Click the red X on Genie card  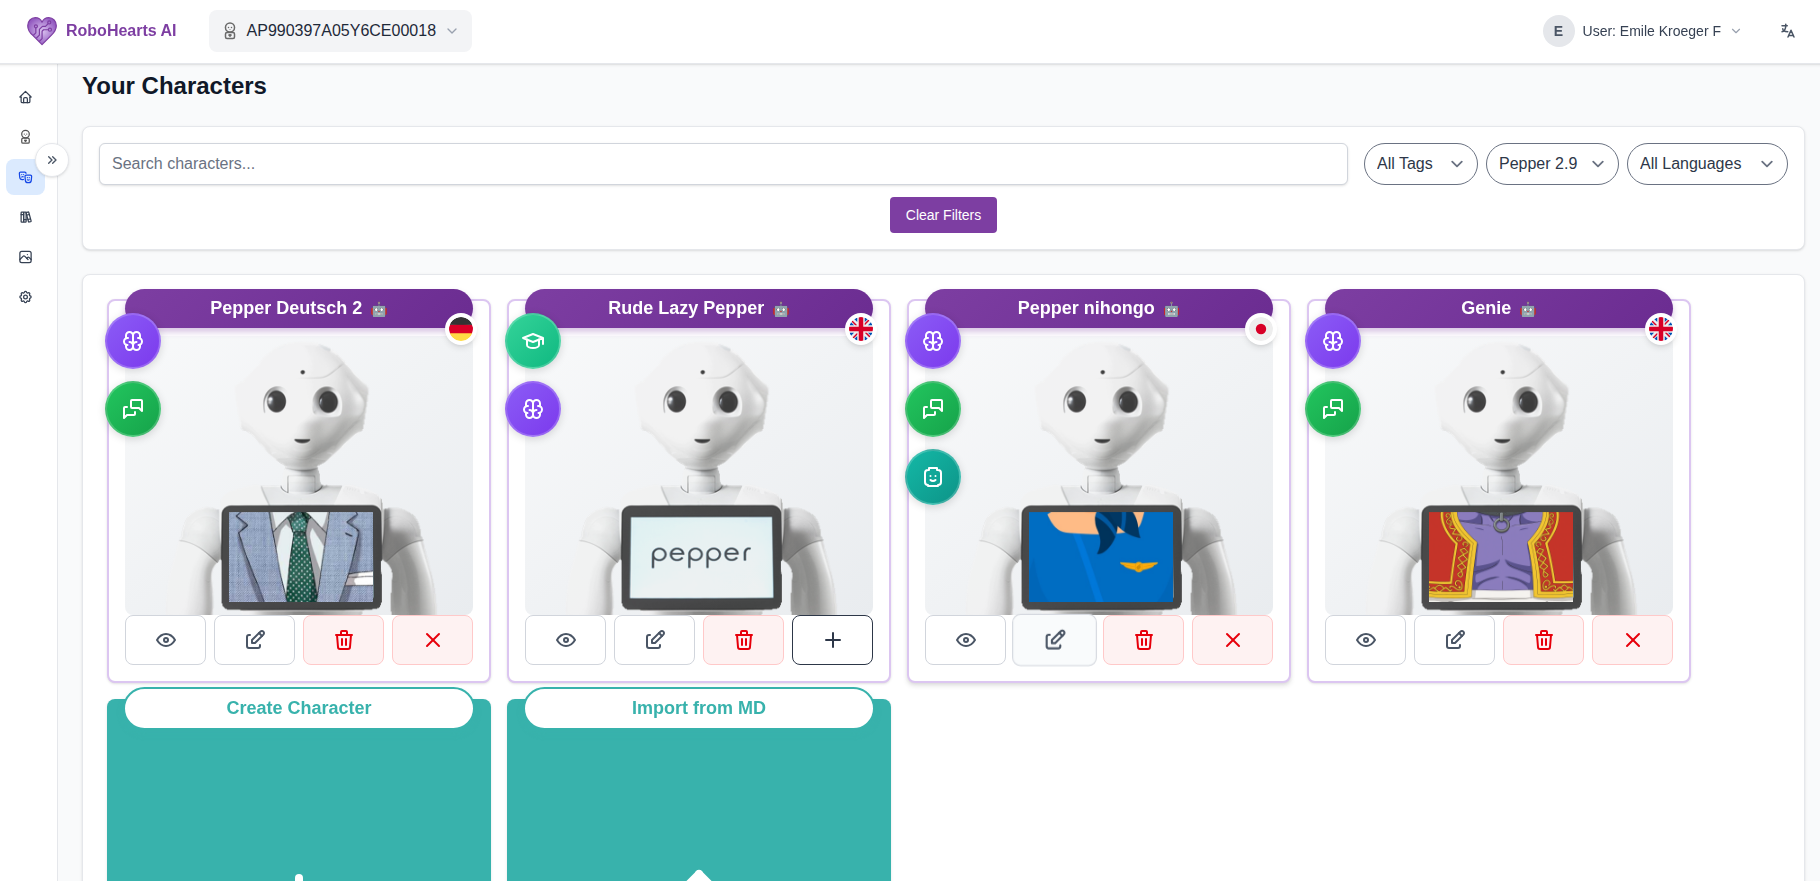pos(1632,640)
